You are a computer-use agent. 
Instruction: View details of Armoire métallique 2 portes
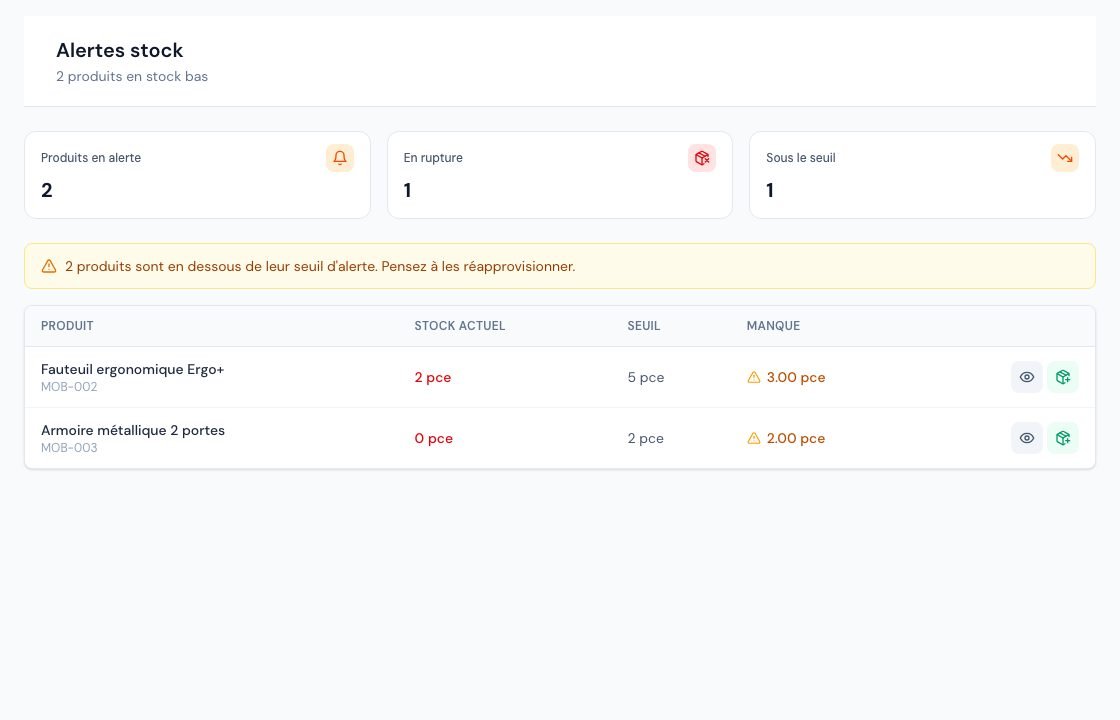coord(1026,438)
